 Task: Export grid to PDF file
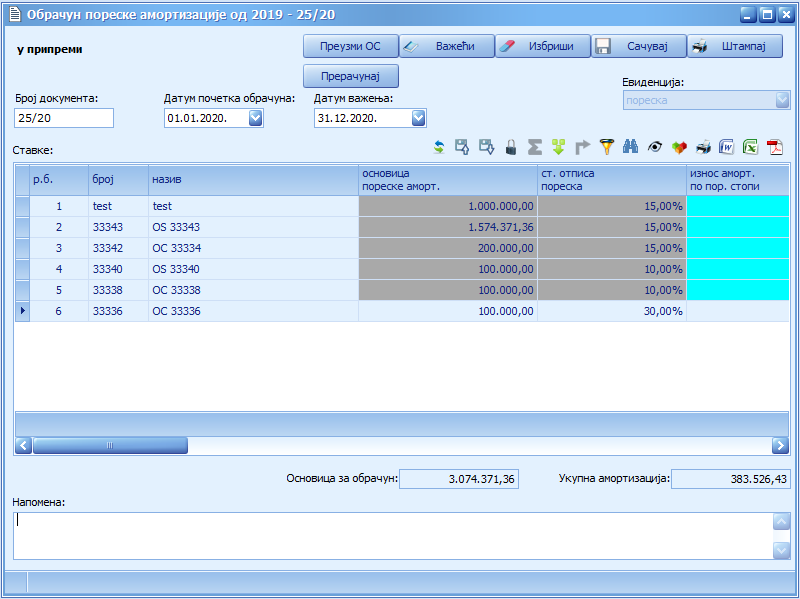[775, 147]
